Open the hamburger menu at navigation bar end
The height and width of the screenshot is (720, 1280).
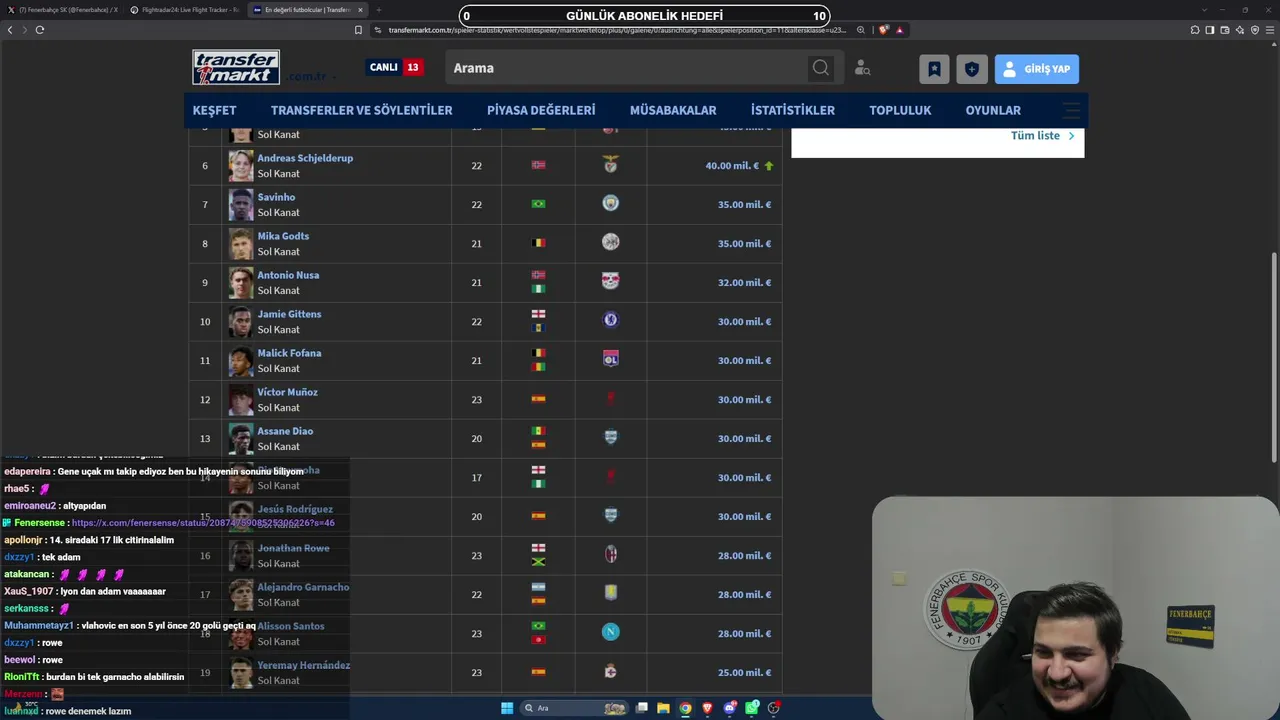click(x=1071, y=110)
